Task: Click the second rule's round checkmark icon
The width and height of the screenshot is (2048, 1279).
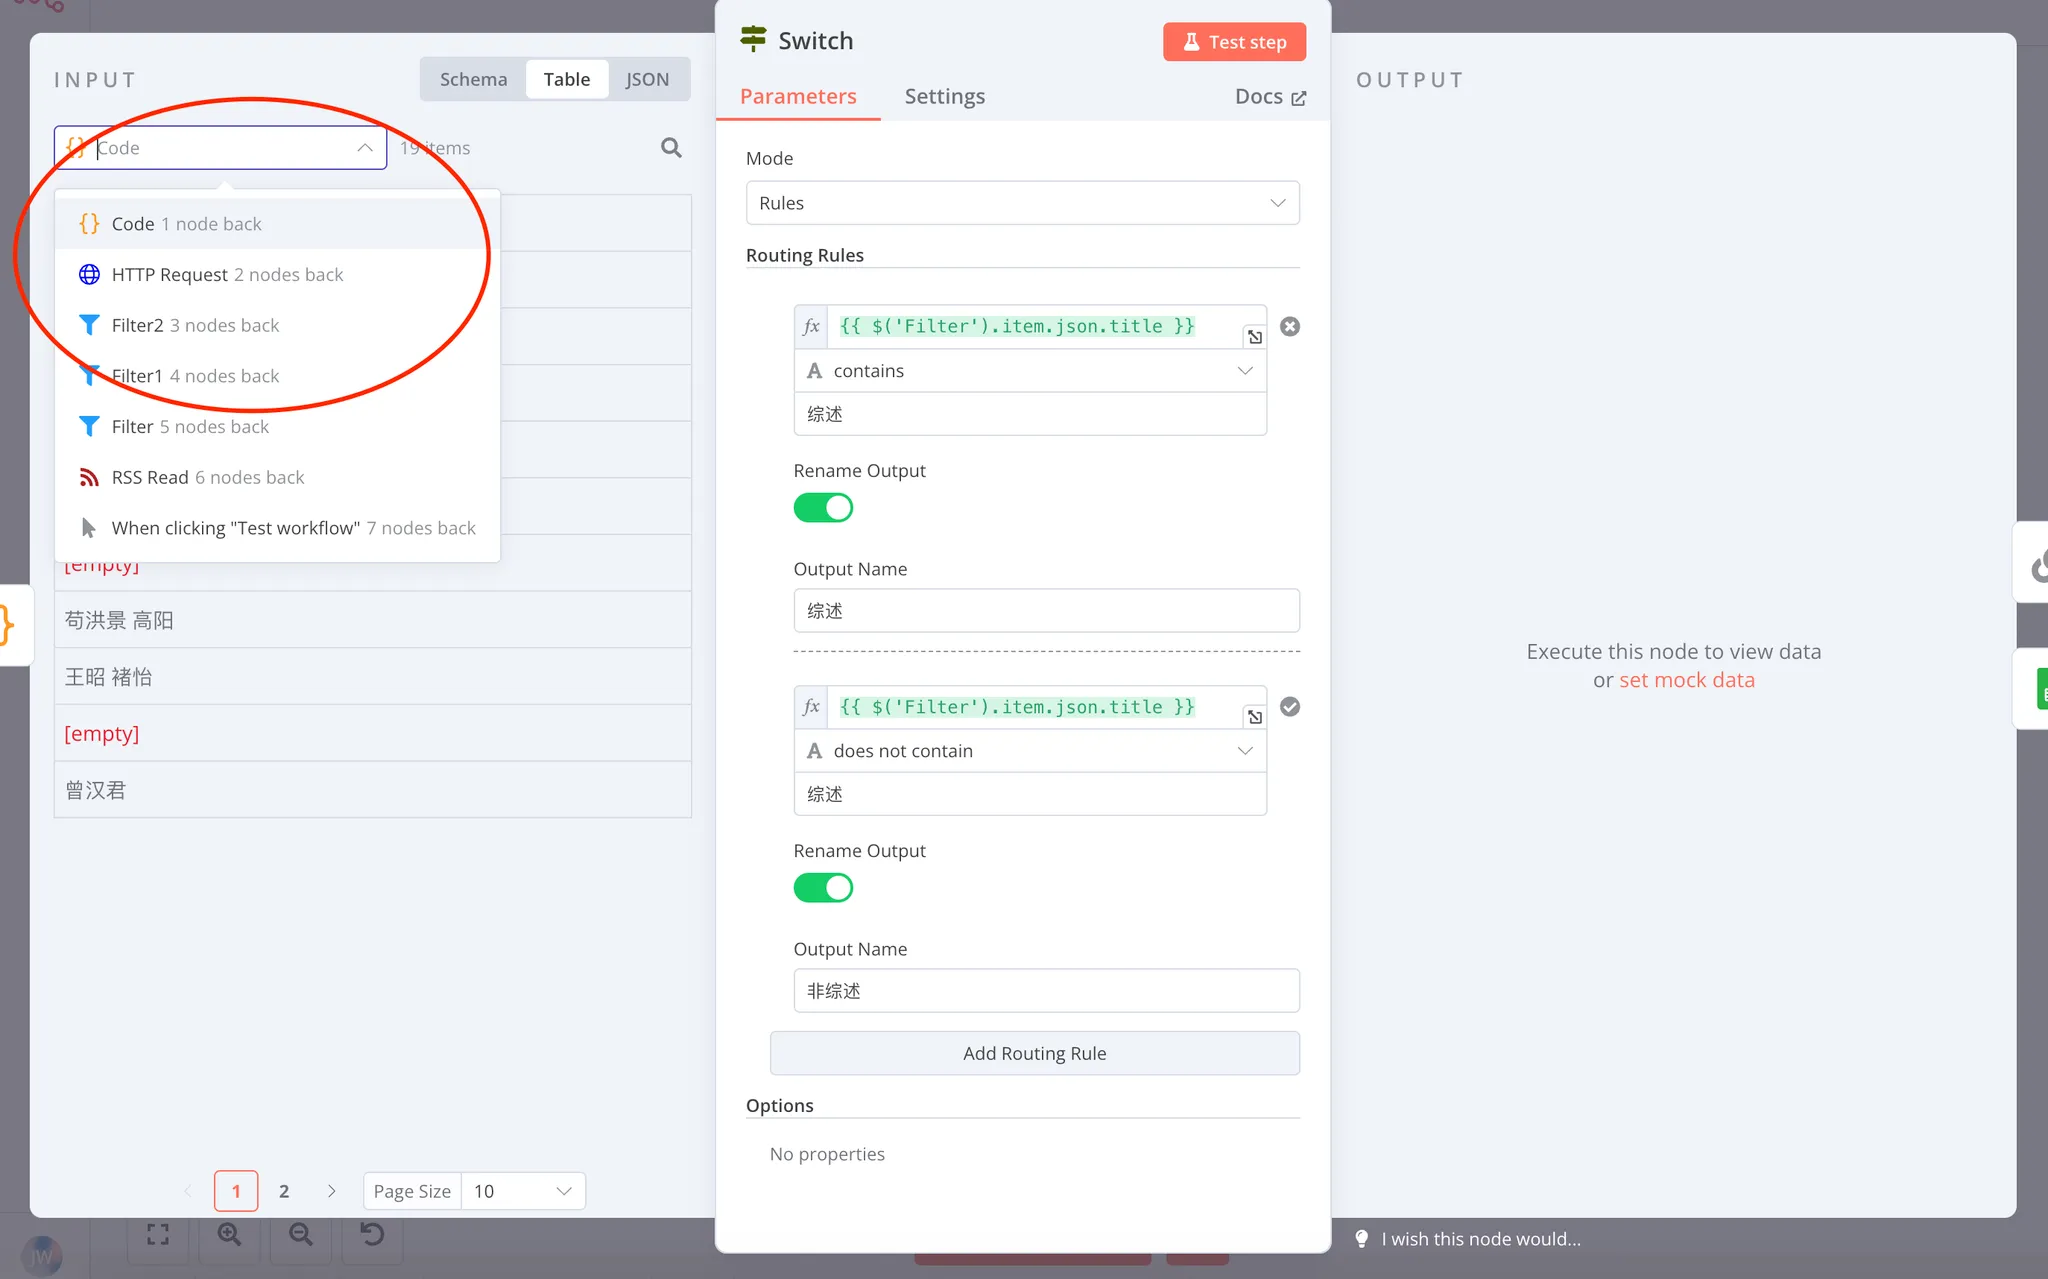Action: coord(1290,707)
